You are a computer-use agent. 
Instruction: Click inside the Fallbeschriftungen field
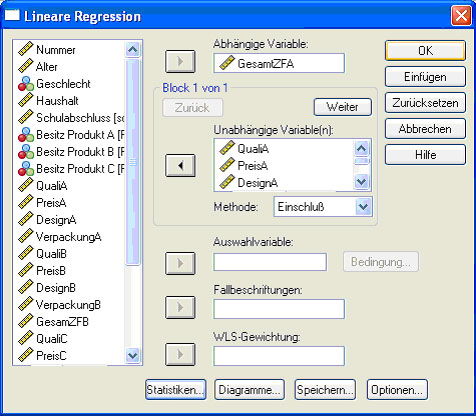tap(279, 309)
